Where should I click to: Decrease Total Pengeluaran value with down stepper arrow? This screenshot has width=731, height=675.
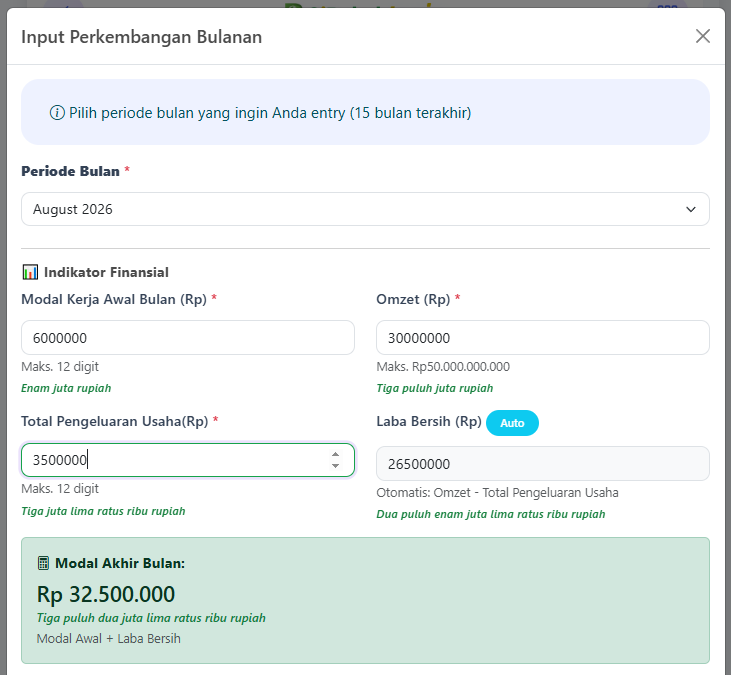click(x=335, y=466)
